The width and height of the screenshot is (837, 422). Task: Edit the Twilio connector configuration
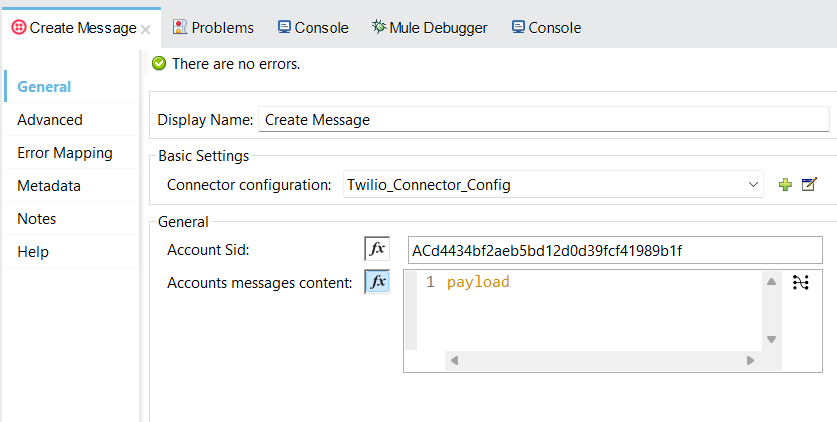809,185
